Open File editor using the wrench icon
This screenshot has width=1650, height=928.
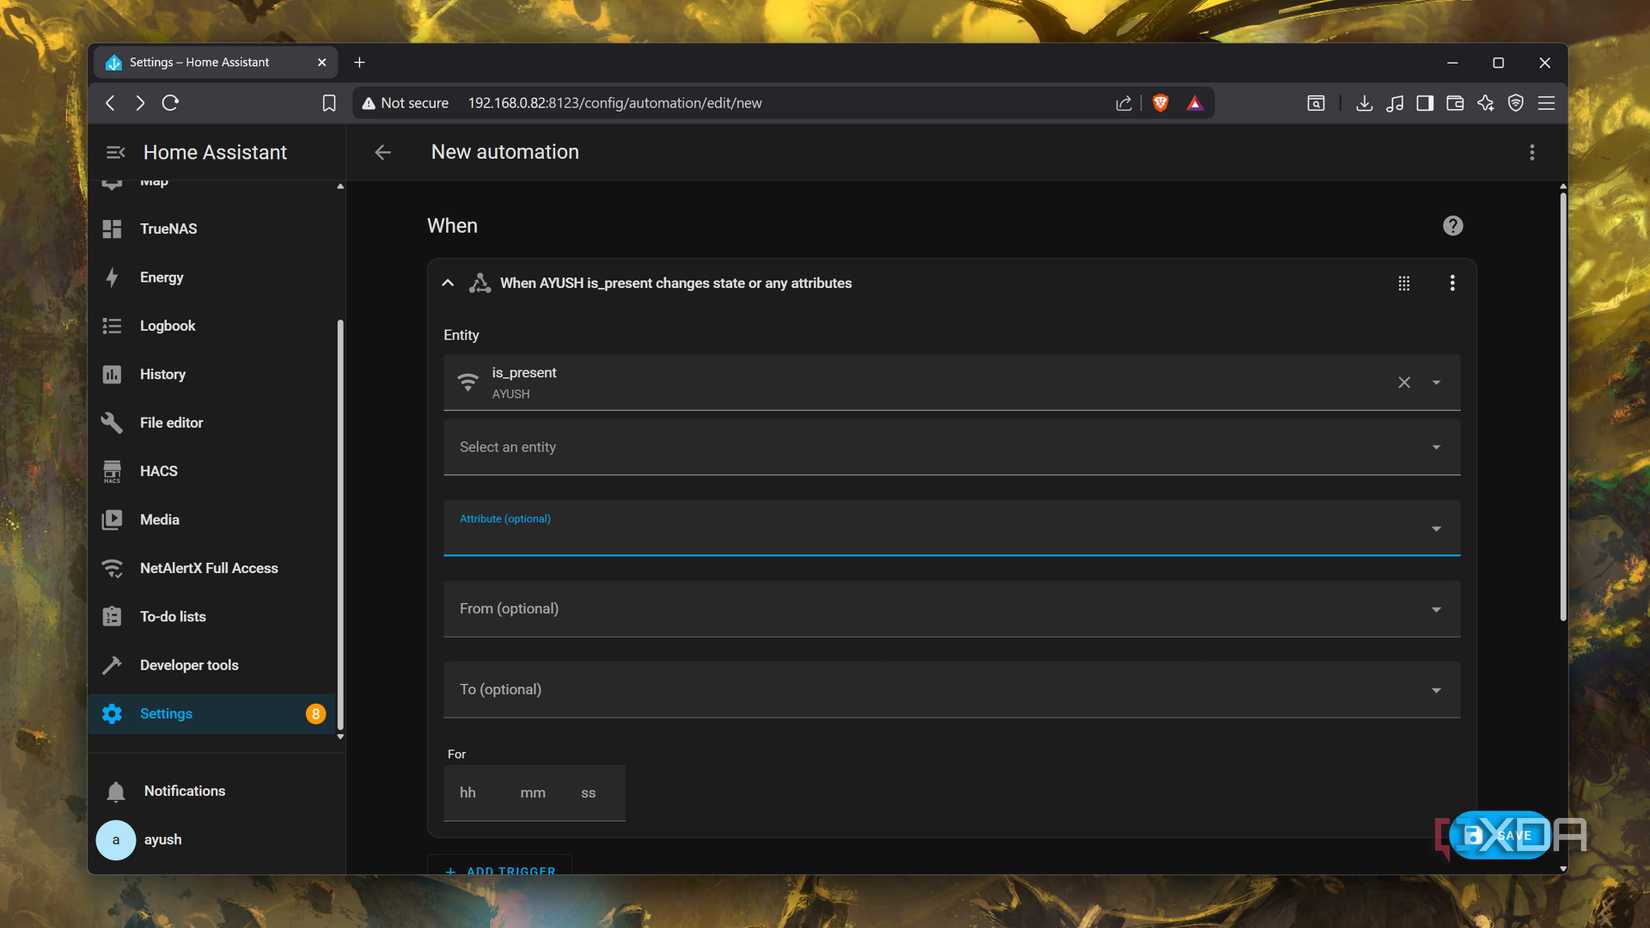point(112,422)
